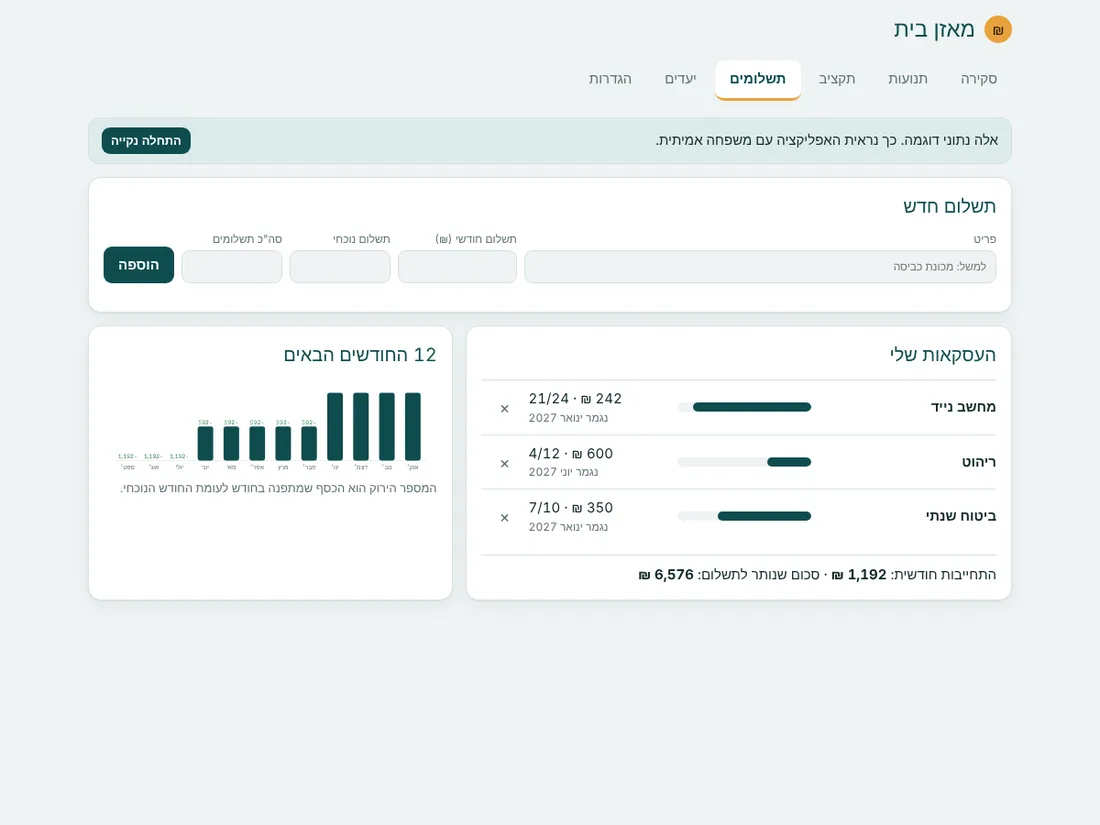Click the ריהוט progress bar
The image size is (1100, 825).
744,462
